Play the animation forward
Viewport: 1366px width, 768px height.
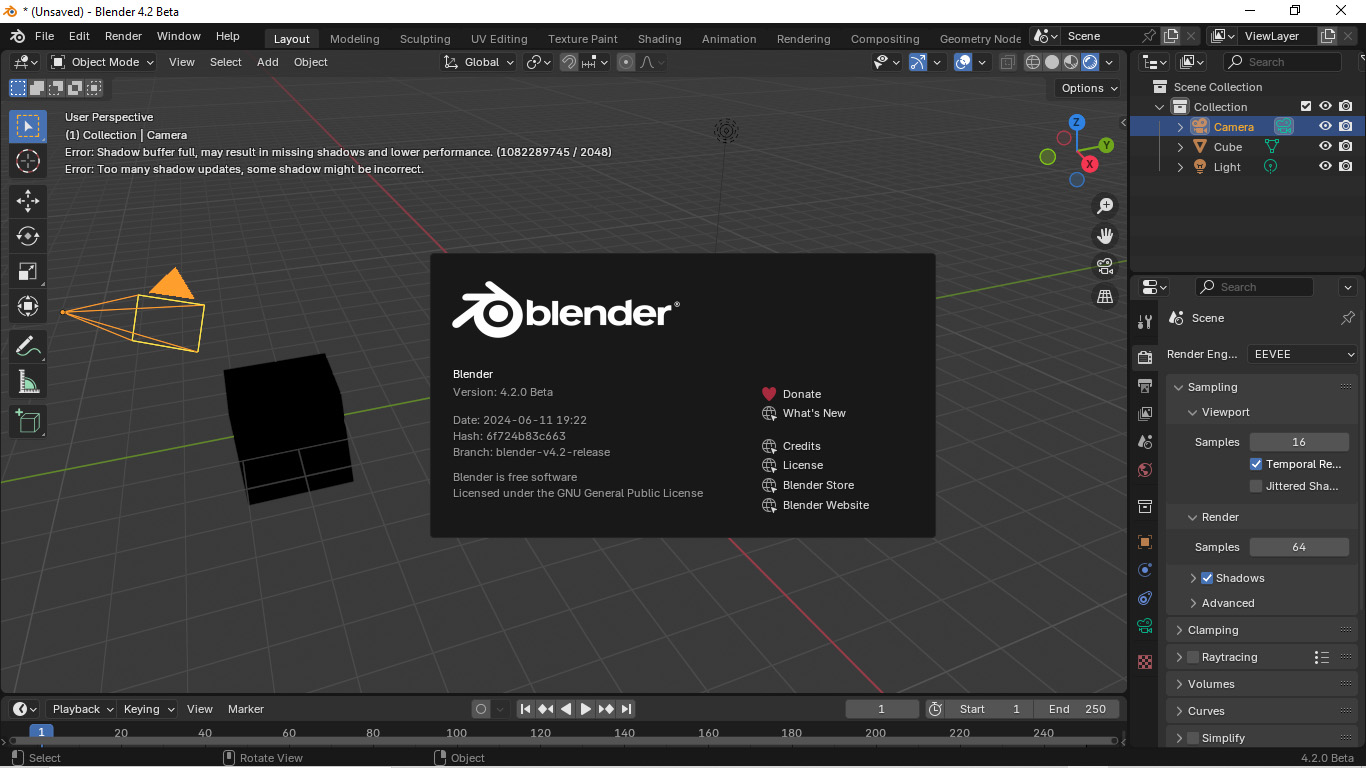tap(586, 709)
